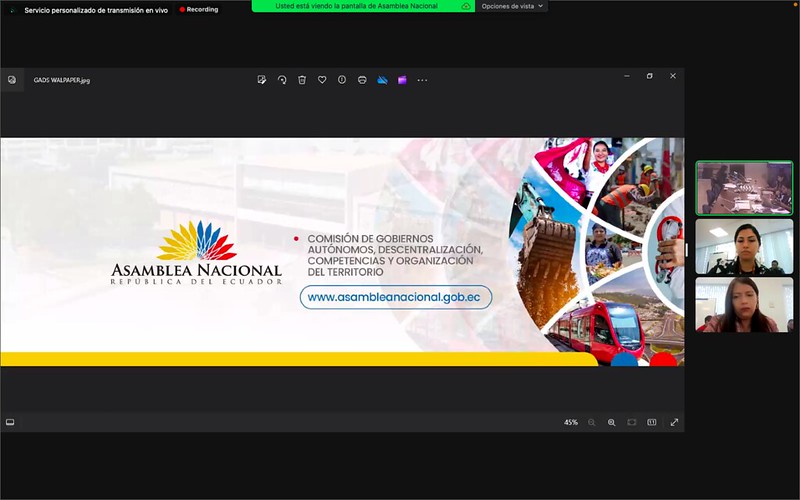Click the GADS WALPAPER.jpg file name
800x500 pixels.
tap(62, 80)
